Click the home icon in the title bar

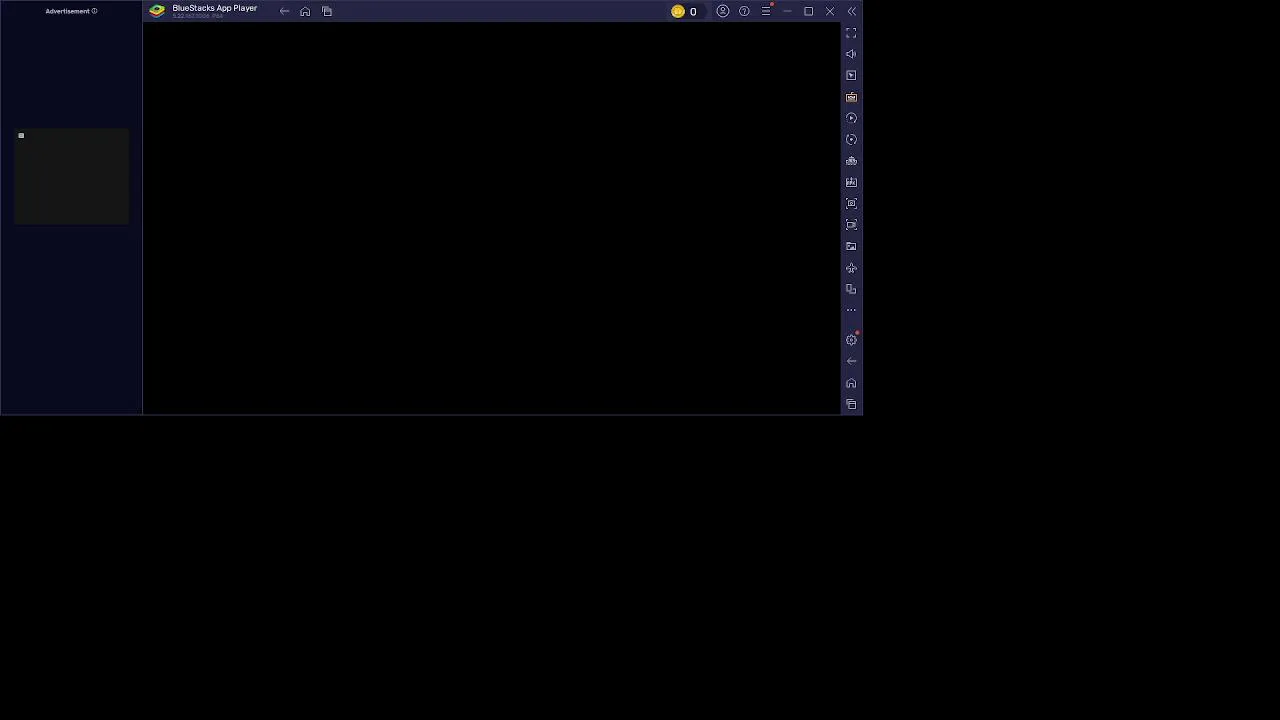(305, 11)
